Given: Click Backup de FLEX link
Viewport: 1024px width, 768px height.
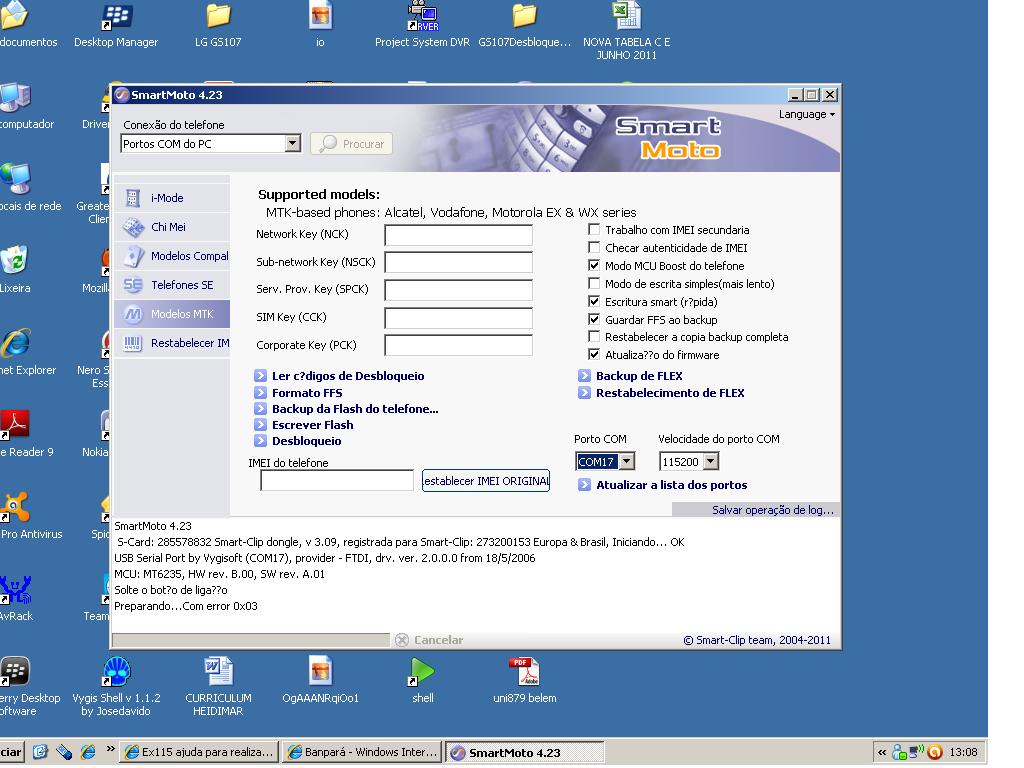Looking at the screenshot, I should (639, 376).
